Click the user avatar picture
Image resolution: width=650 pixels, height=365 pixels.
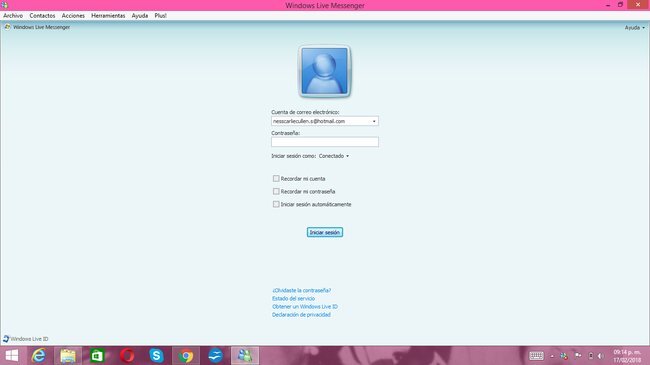click(325, 71)
